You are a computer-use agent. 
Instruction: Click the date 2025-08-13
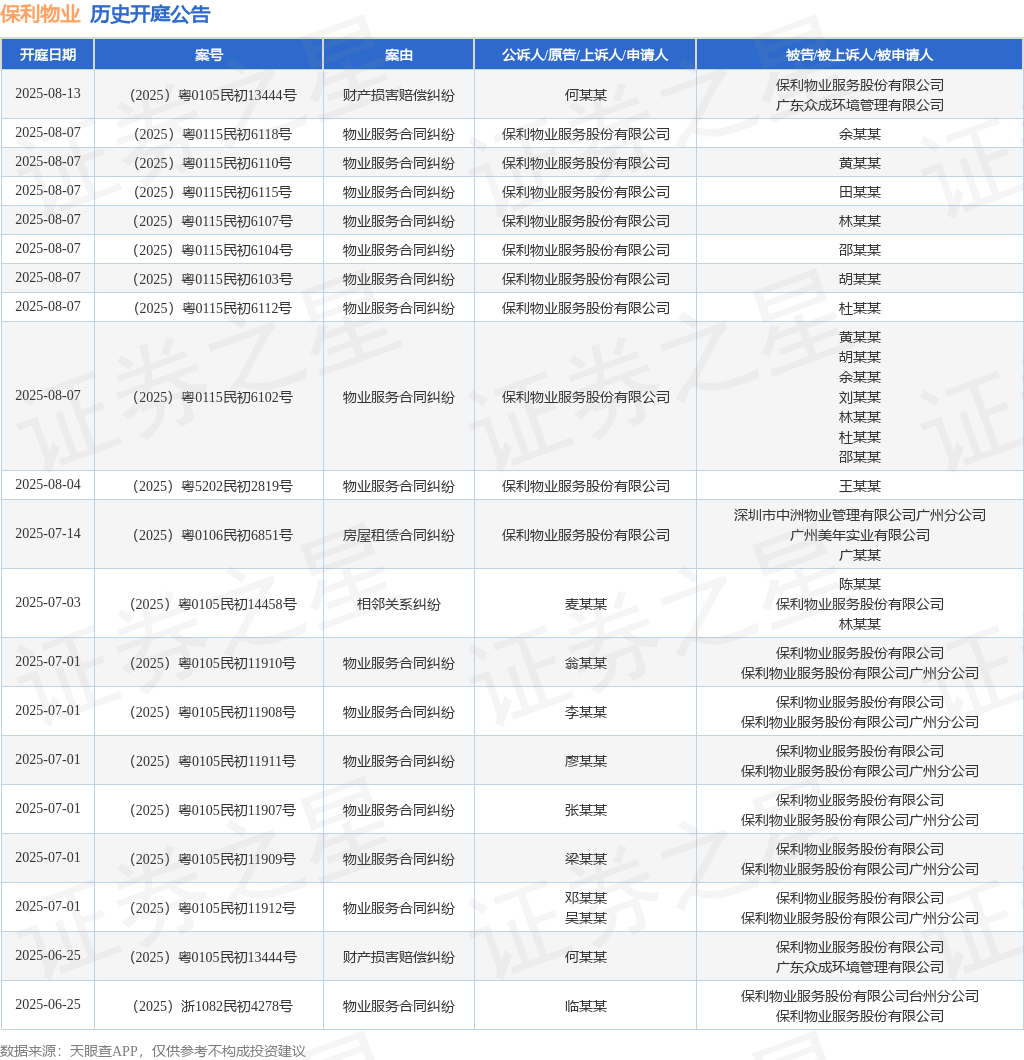pyautogui.click(x=48, y=94)
